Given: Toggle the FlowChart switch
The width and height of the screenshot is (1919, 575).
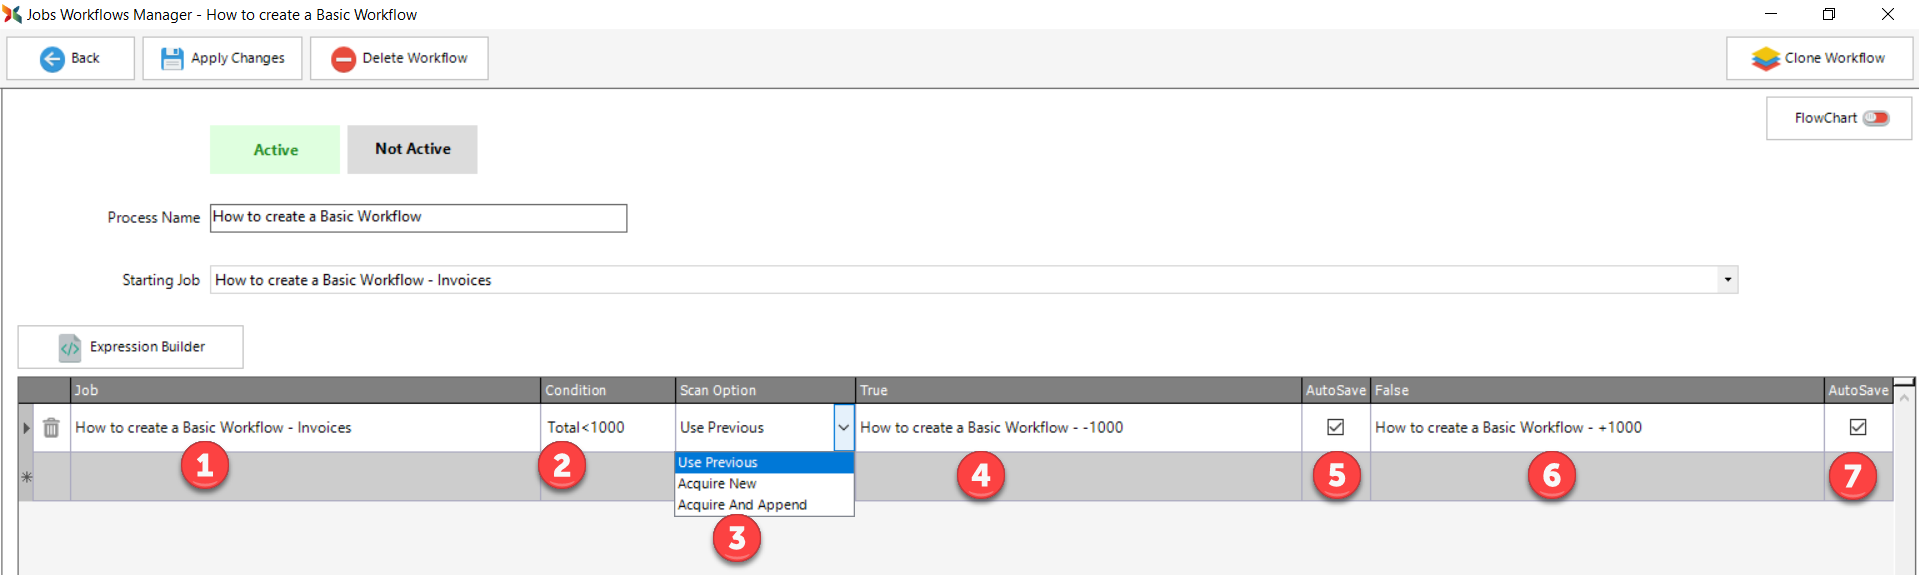Looking at the screenshot, I should (1875, 118).
